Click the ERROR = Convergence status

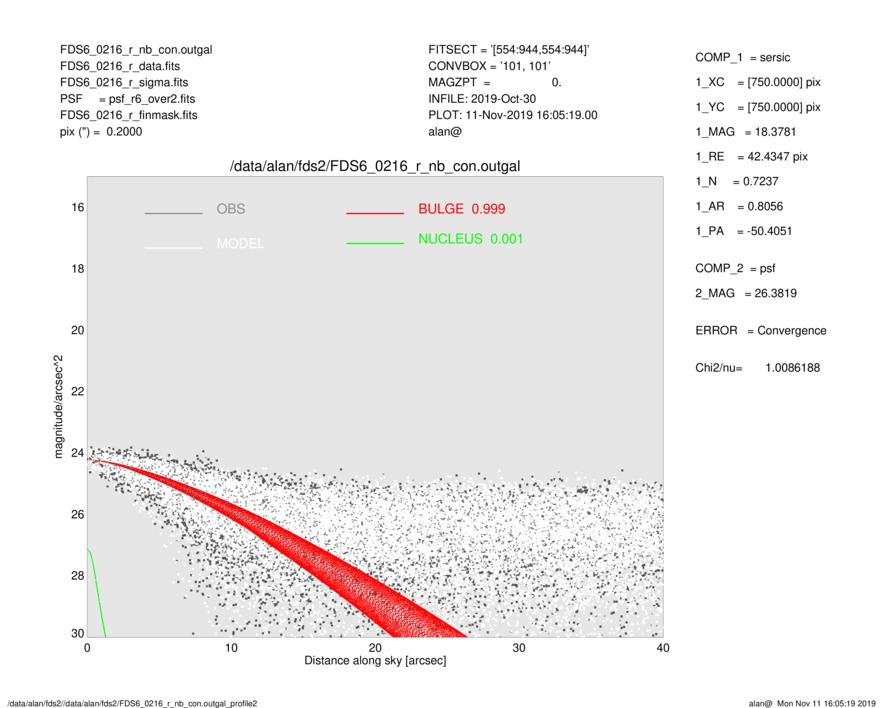(761, 331)
